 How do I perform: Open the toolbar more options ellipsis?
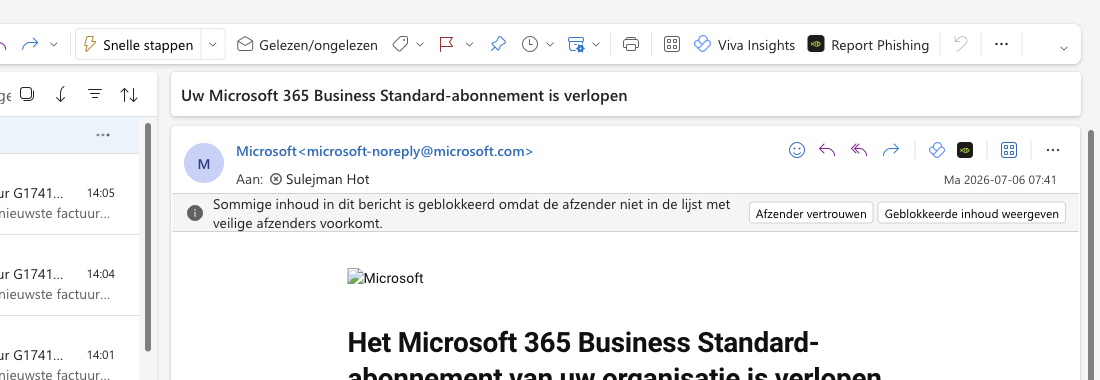(1002, 44)
